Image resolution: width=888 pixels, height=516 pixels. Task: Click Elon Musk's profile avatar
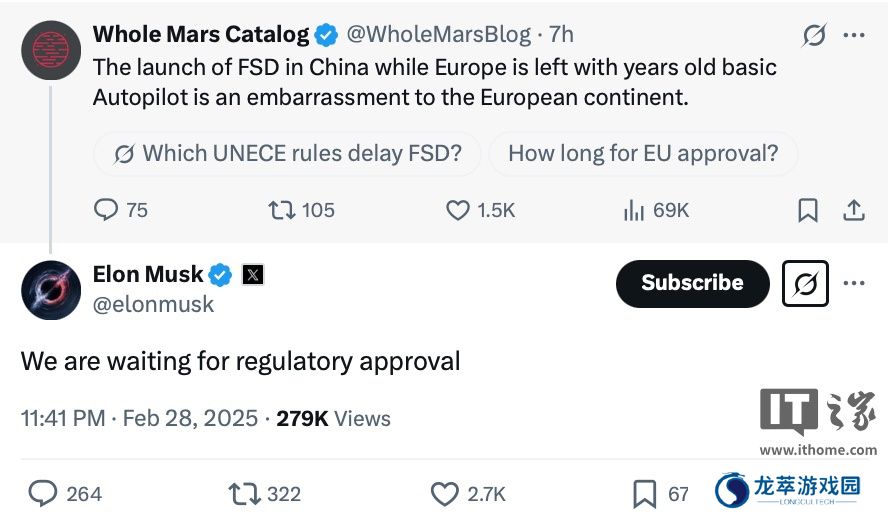(51, 290)
